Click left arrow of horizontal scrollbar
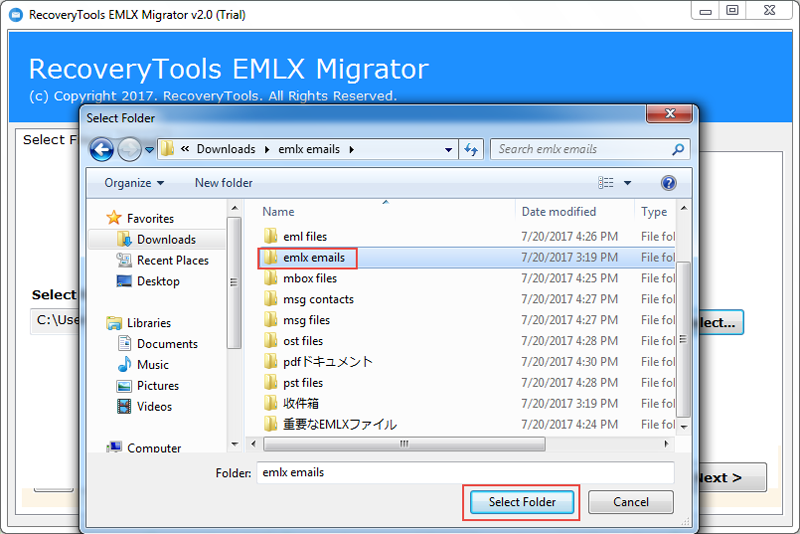800x534 pixels. 254,444
